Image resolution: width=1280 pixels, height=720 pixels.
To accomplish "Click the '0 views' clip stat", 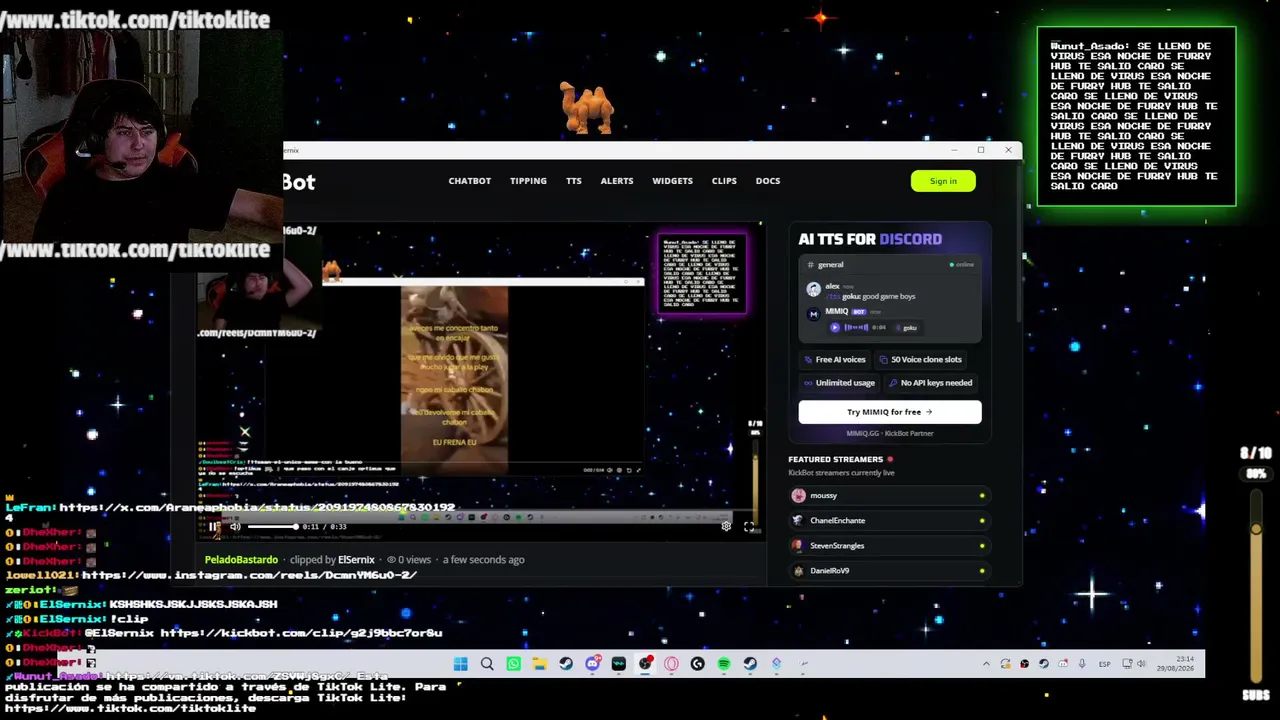I will pyautogui.click(x=409, y=560).
